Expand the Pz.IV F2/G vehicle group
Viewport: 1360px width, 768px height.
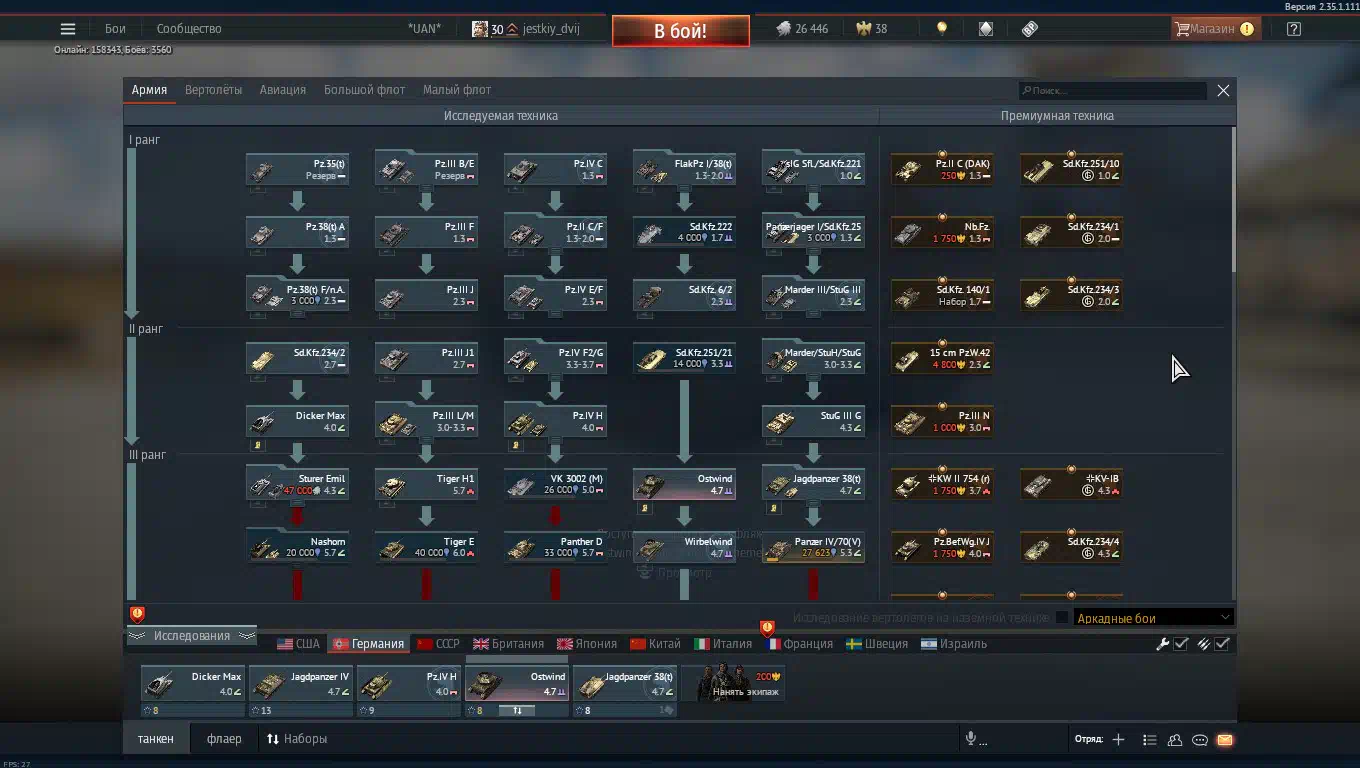point(555,359)
